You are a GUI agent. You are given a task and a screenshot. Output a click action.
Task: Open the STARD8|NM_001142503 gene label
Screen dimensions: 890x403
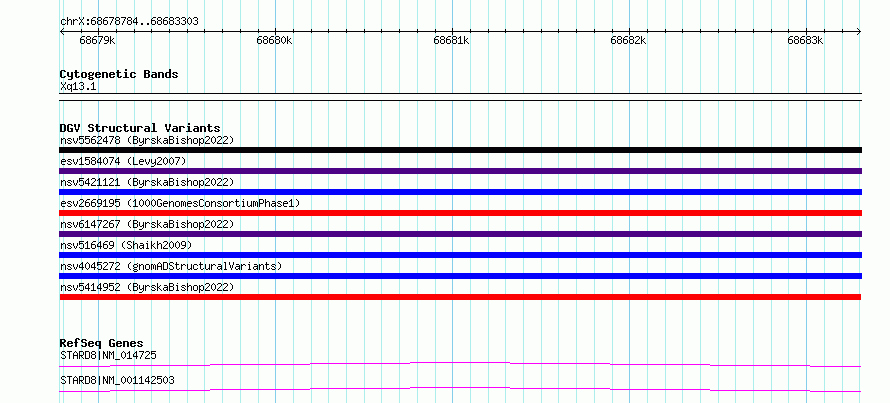point(117,380)
